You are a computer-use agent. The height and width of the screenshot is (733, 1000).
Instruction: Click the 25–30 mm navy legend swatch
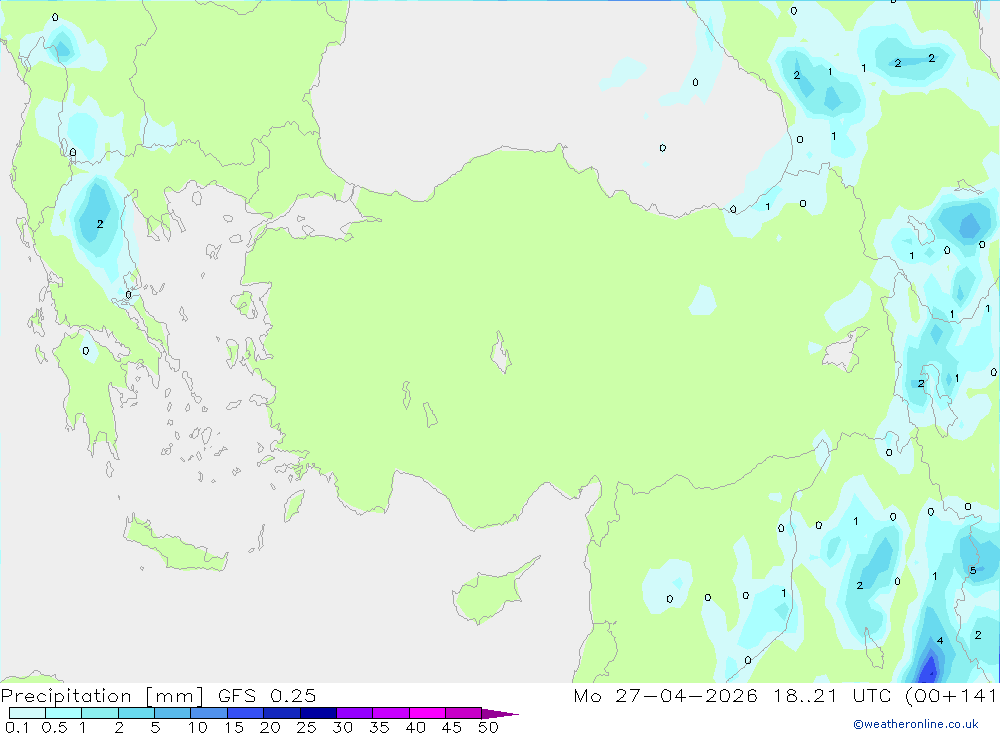[318, 713]
